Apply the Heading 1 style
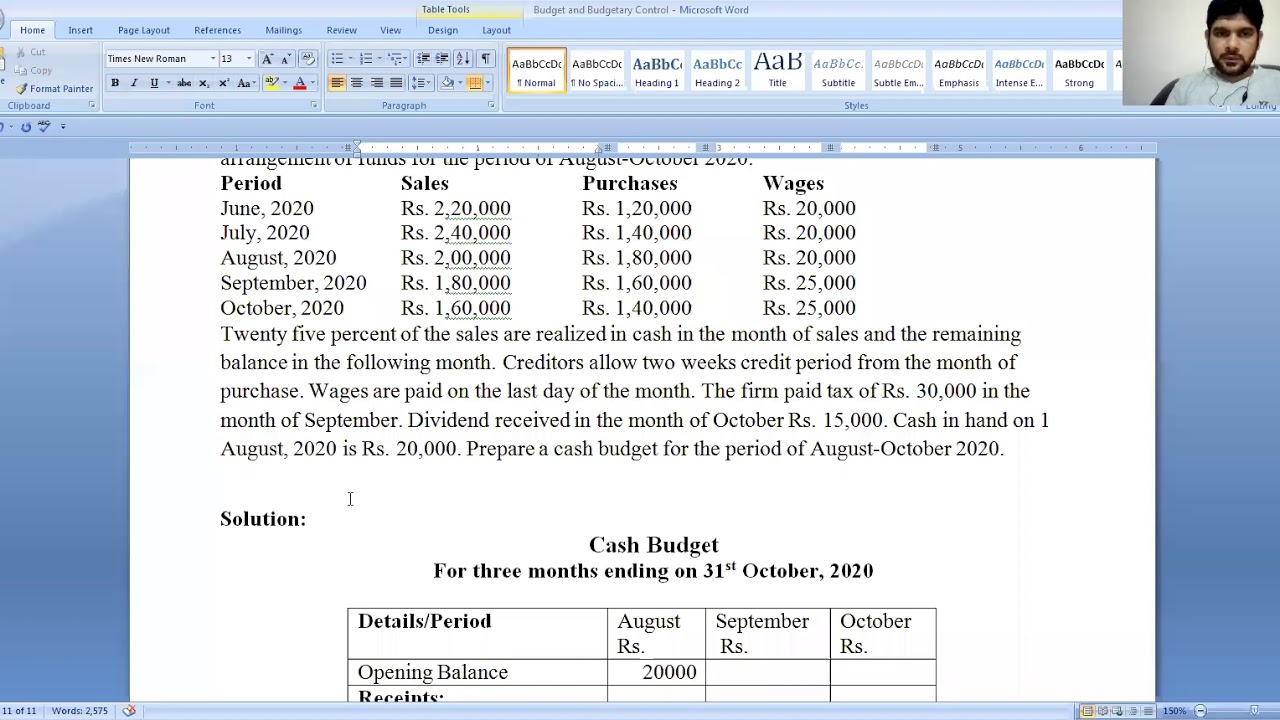 pos(657,70)
